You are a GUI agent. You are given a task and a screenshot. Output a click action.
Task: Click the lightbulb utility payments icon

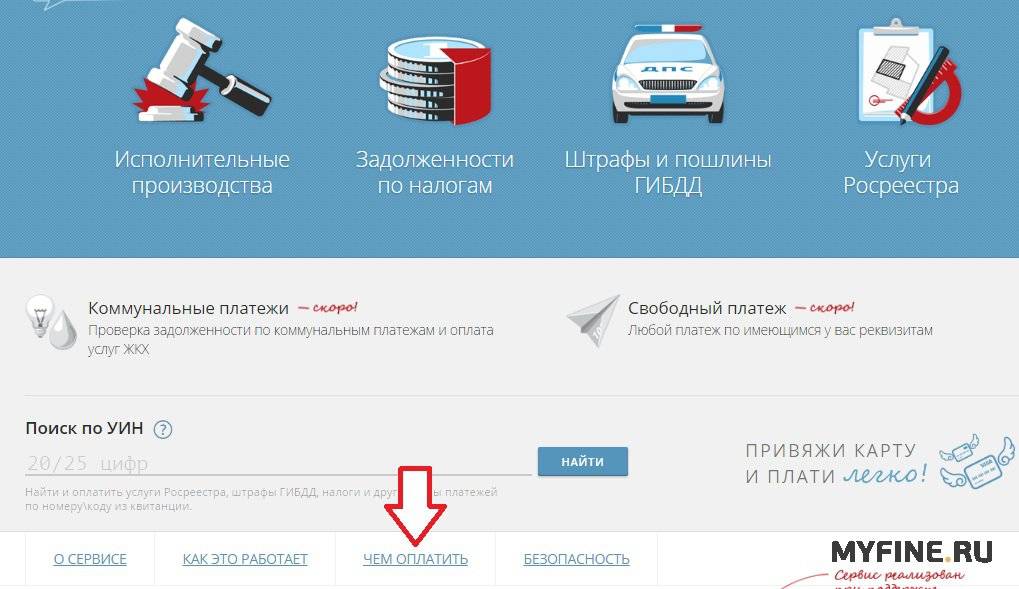click(x=51, y=322)
